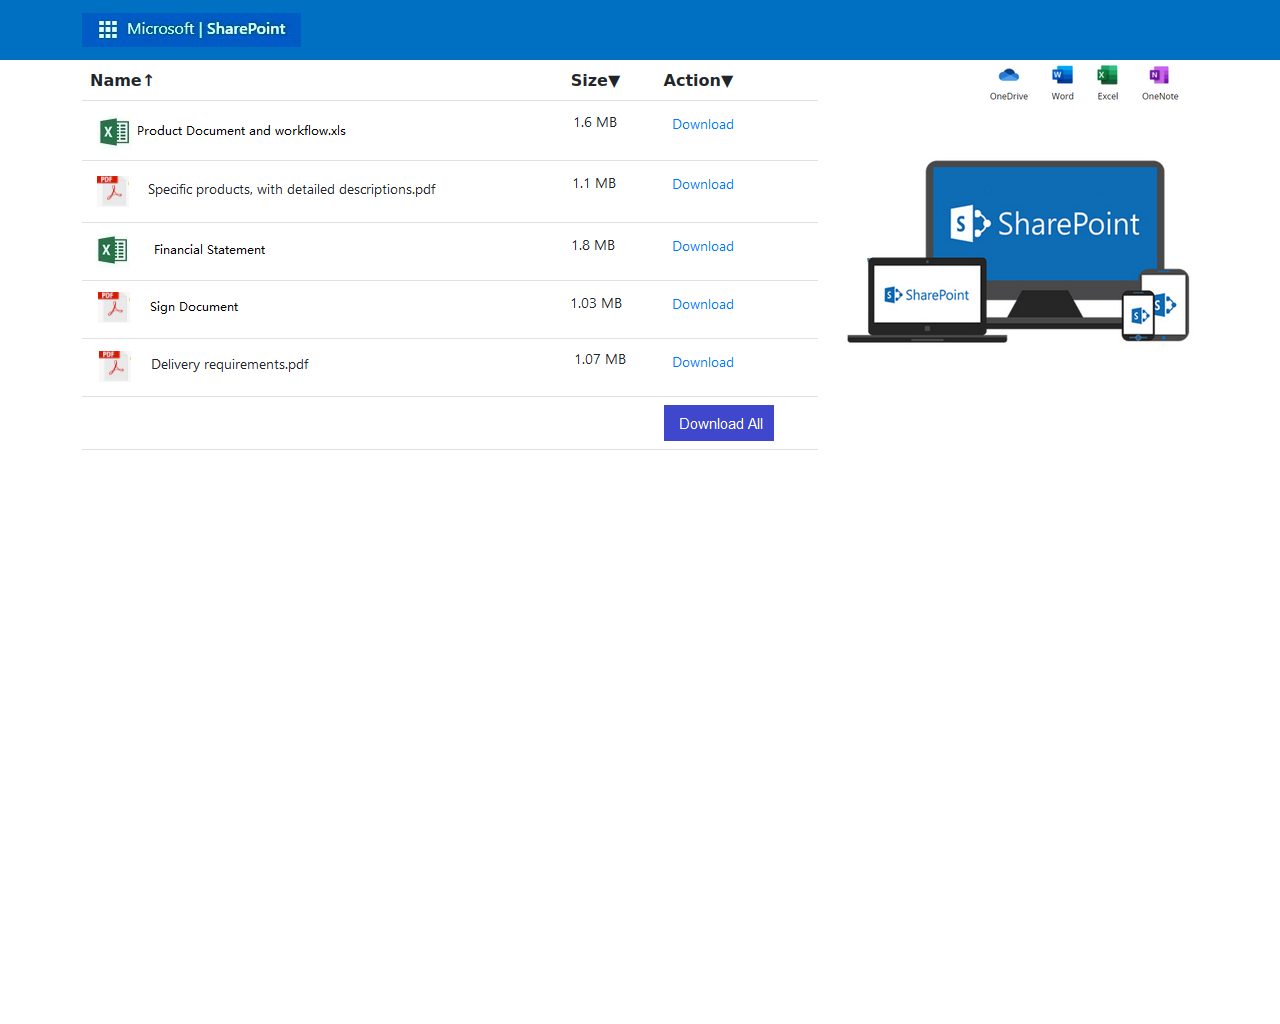The height and width of the screenshot is (1024, 1280).
Task: Click the PDF icon for Delivery requirements.pdf
Action: tap(114, 365)
